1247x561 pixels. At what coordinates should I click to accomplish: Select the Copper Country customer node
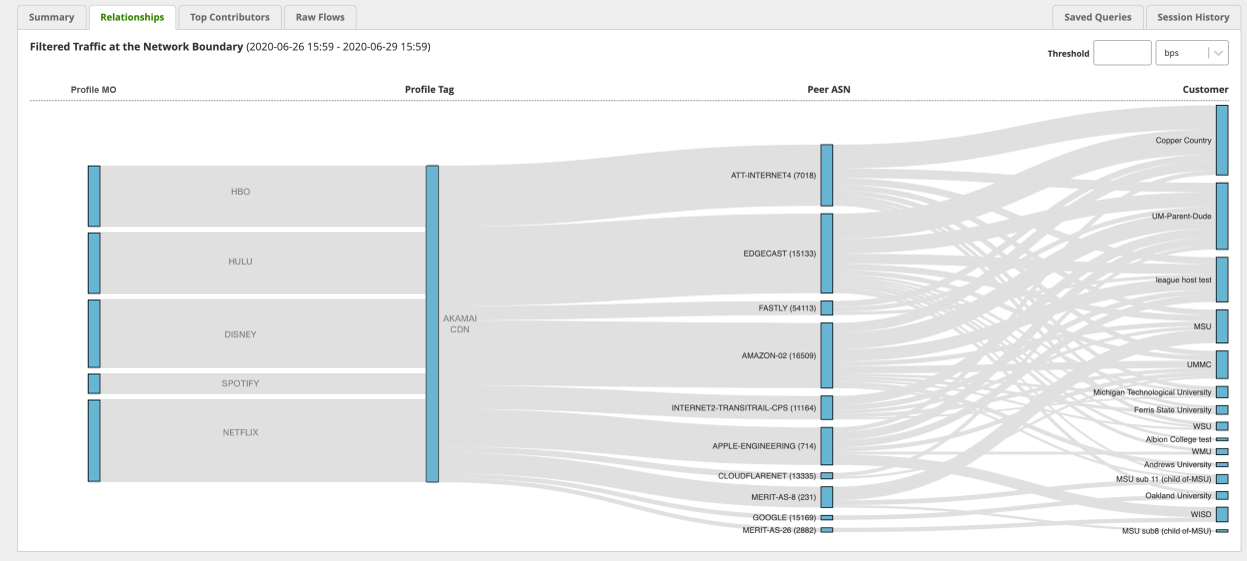click(1221, 140)
